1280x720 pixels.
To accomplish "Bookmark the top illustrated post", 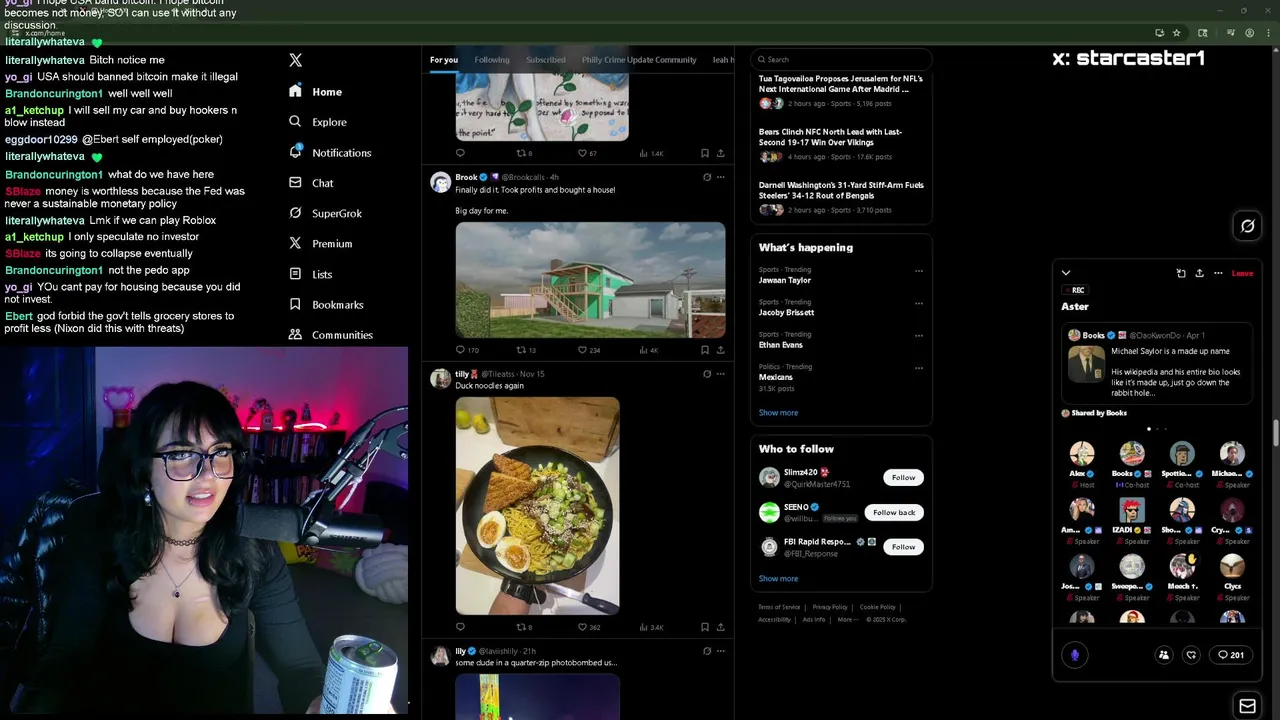I will [x=705, y=153].
